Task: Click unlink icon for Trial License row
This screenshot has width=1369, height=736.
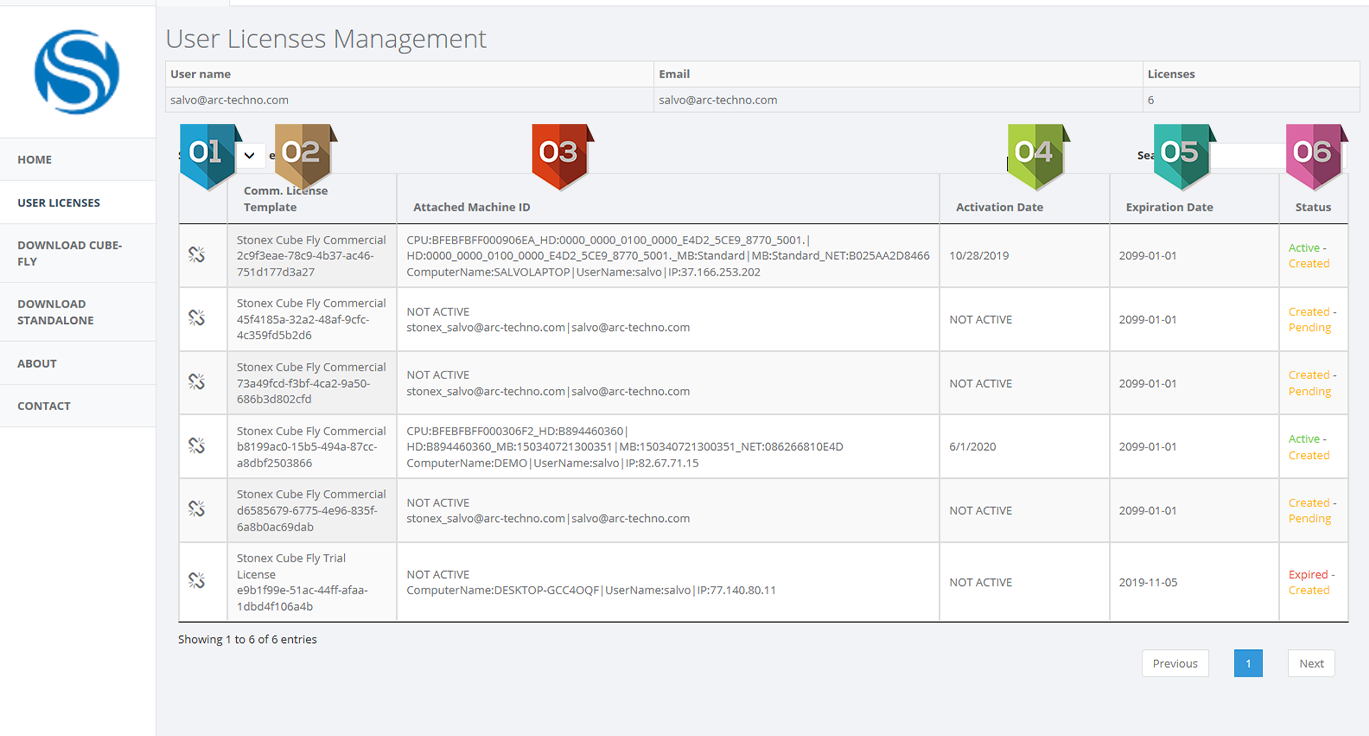Action: pyautogui.click(x=197, y=581)
